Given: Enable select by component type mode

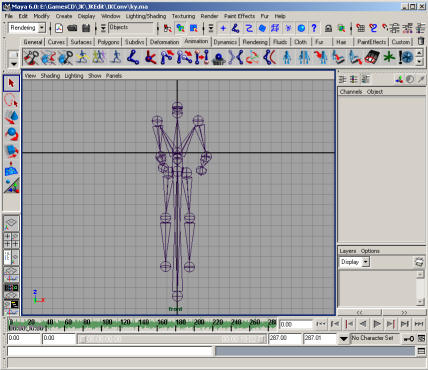Looking at the screenshot, I should coord(194,28).
